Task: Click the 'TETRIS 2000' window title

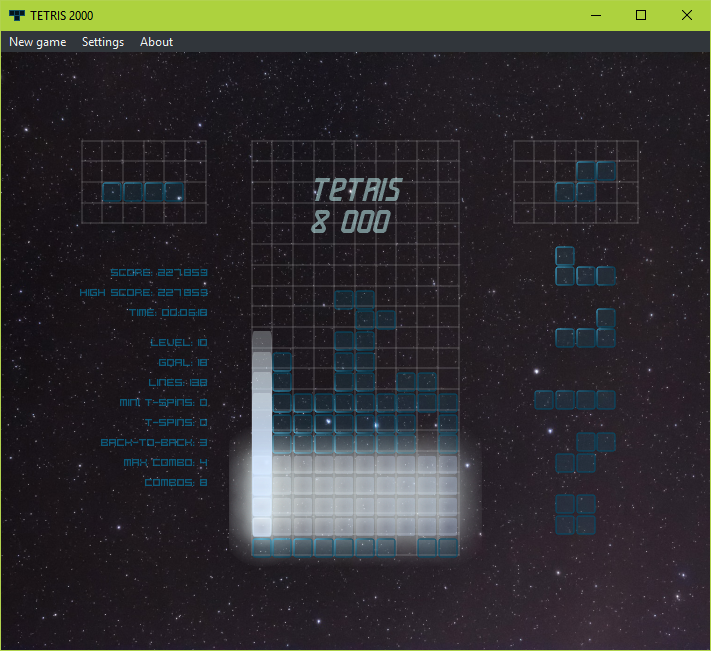Action: coord(62,15)
